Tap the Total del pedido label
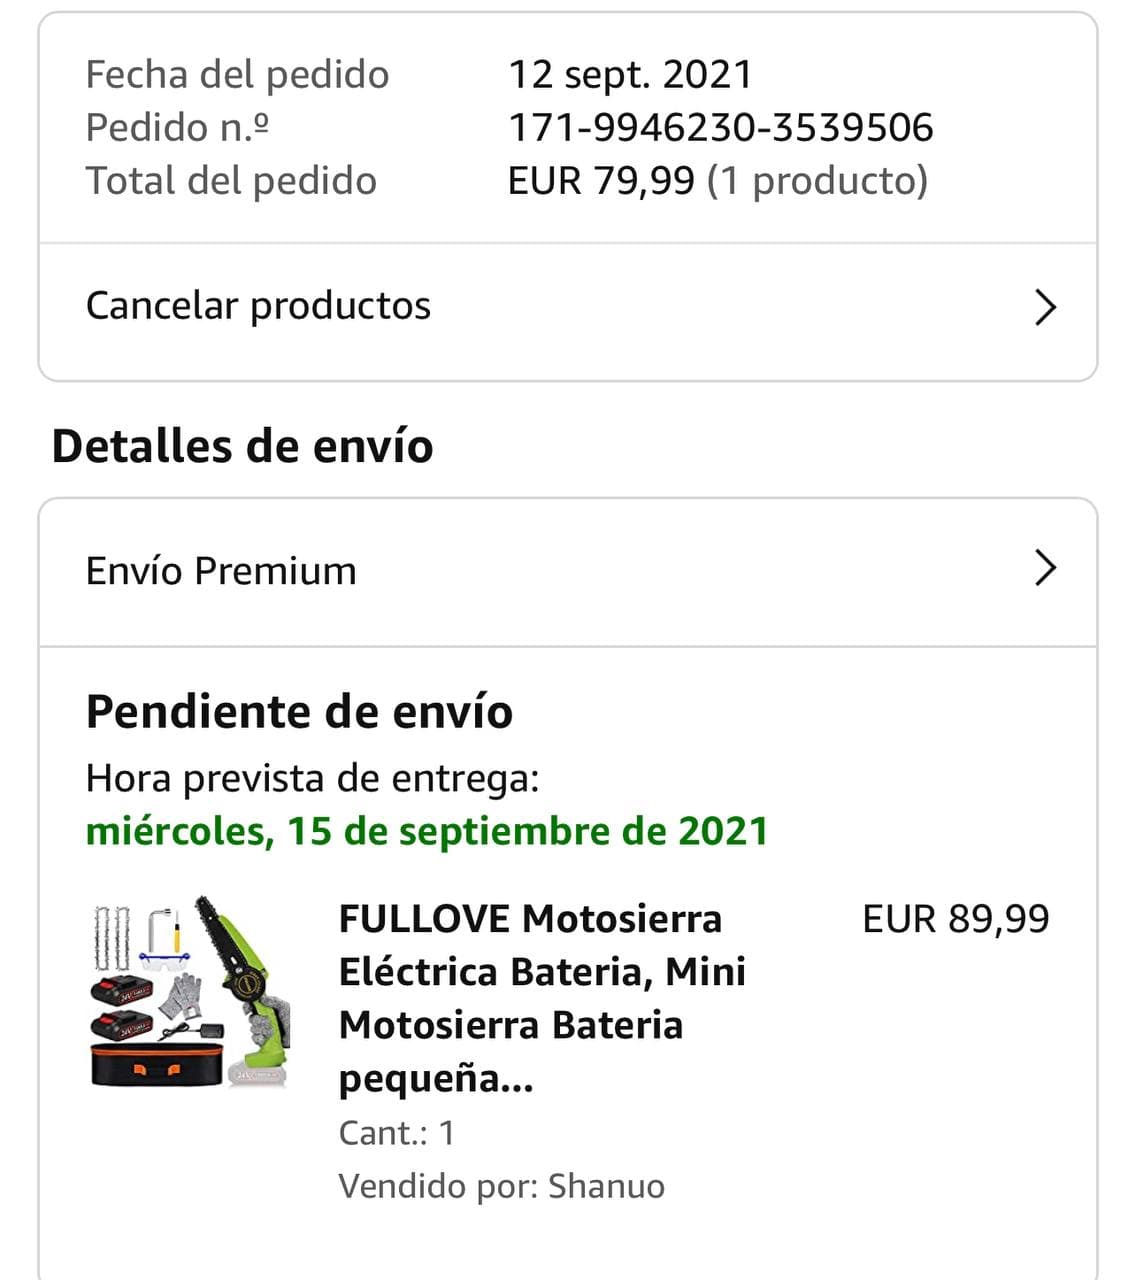The image size is (1136, 1280). coord(231,181)
